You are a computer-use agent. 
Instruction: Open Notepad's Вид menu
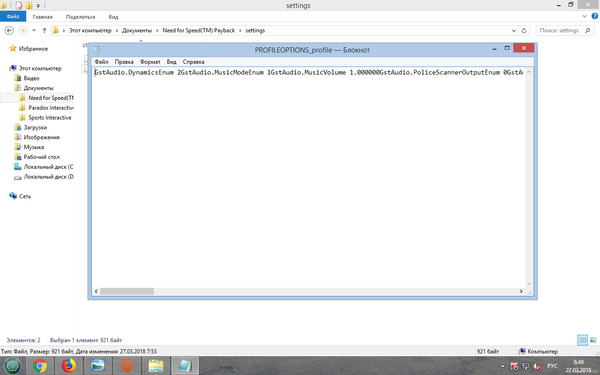pyautogui.click(x=171, y=62)
